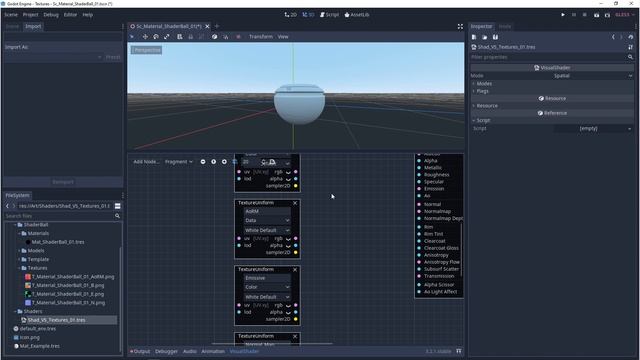Toggle fullscreen viewport with distraction-free icon
The width and height of the screenshot is (640, 360).
pyautogui.click(x=460, y=27)
